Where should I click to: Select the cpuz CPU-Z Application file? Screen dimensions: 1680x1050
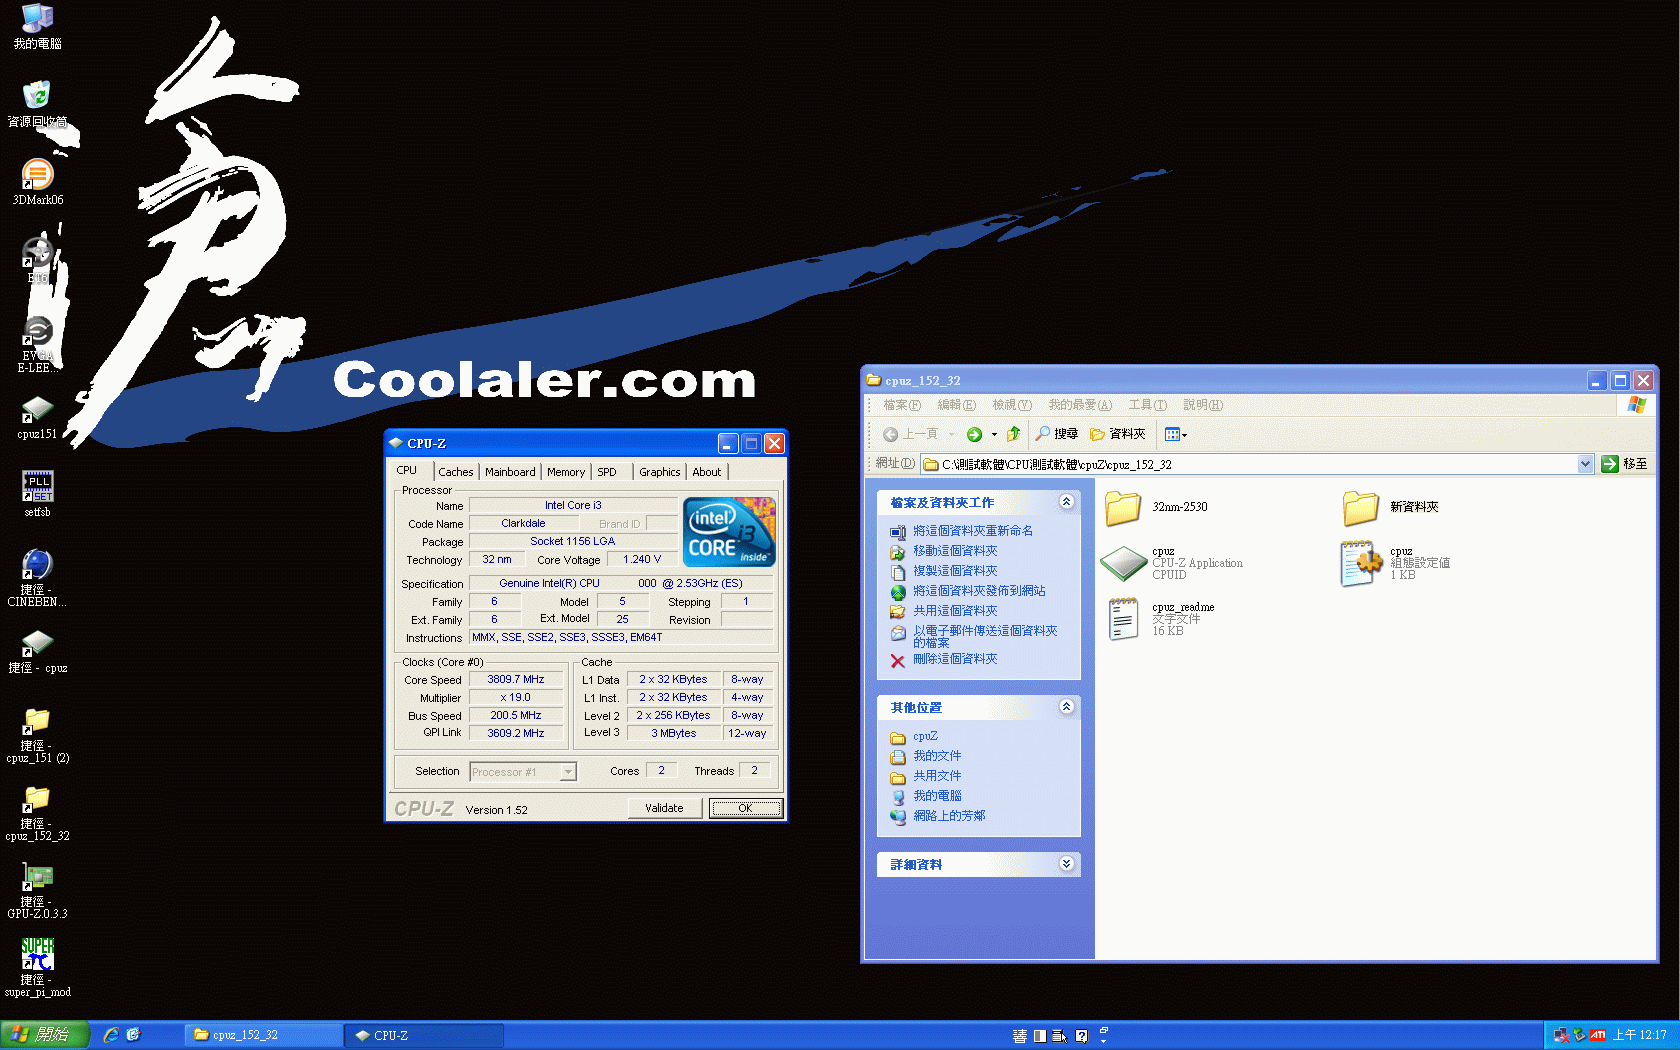(1172, 563)
